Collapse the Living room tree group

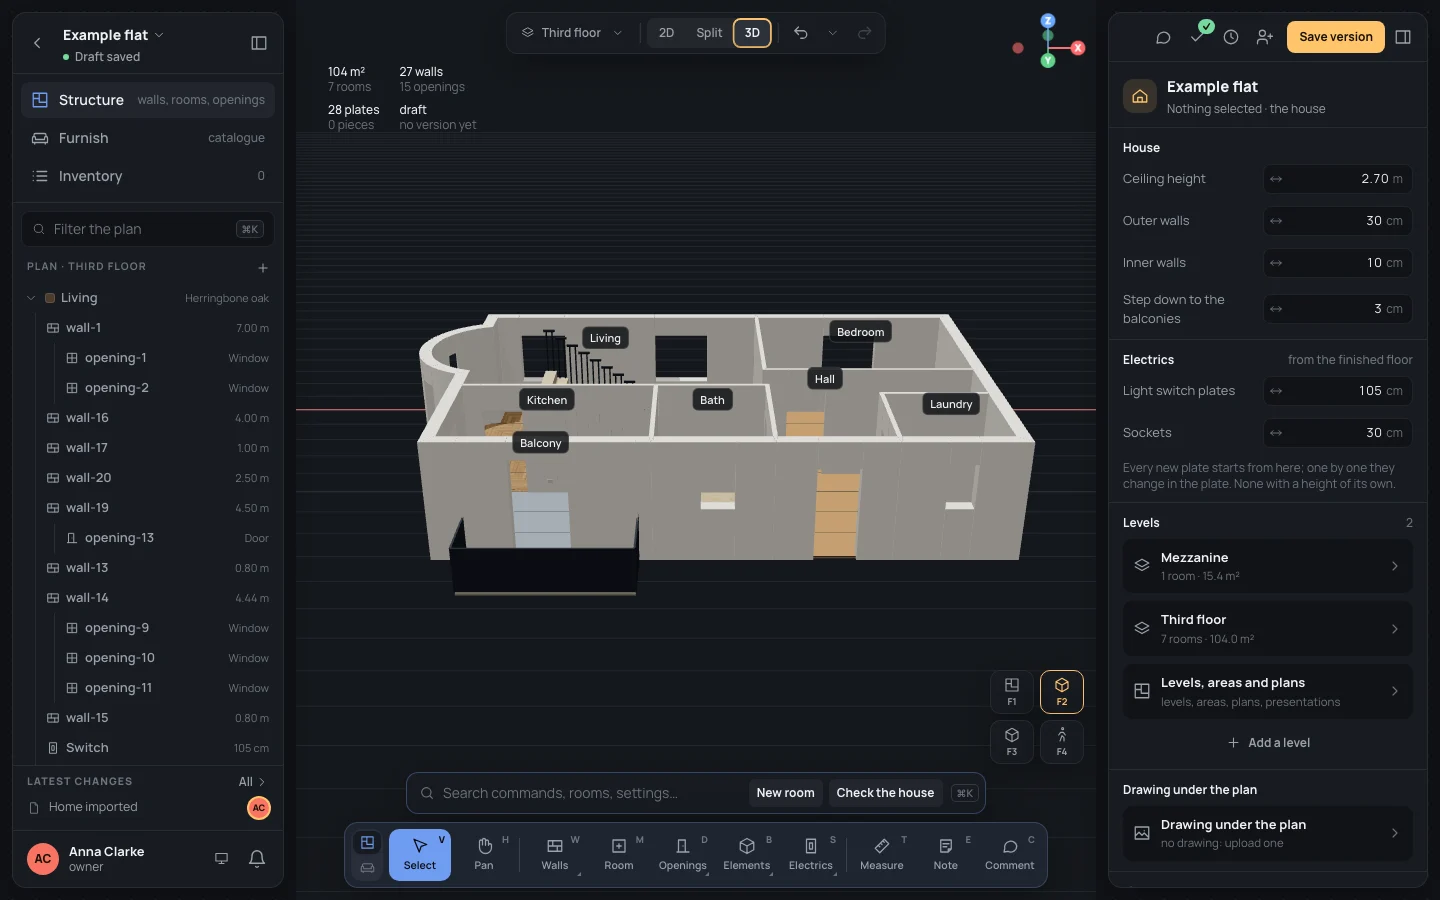coord(31,298)
